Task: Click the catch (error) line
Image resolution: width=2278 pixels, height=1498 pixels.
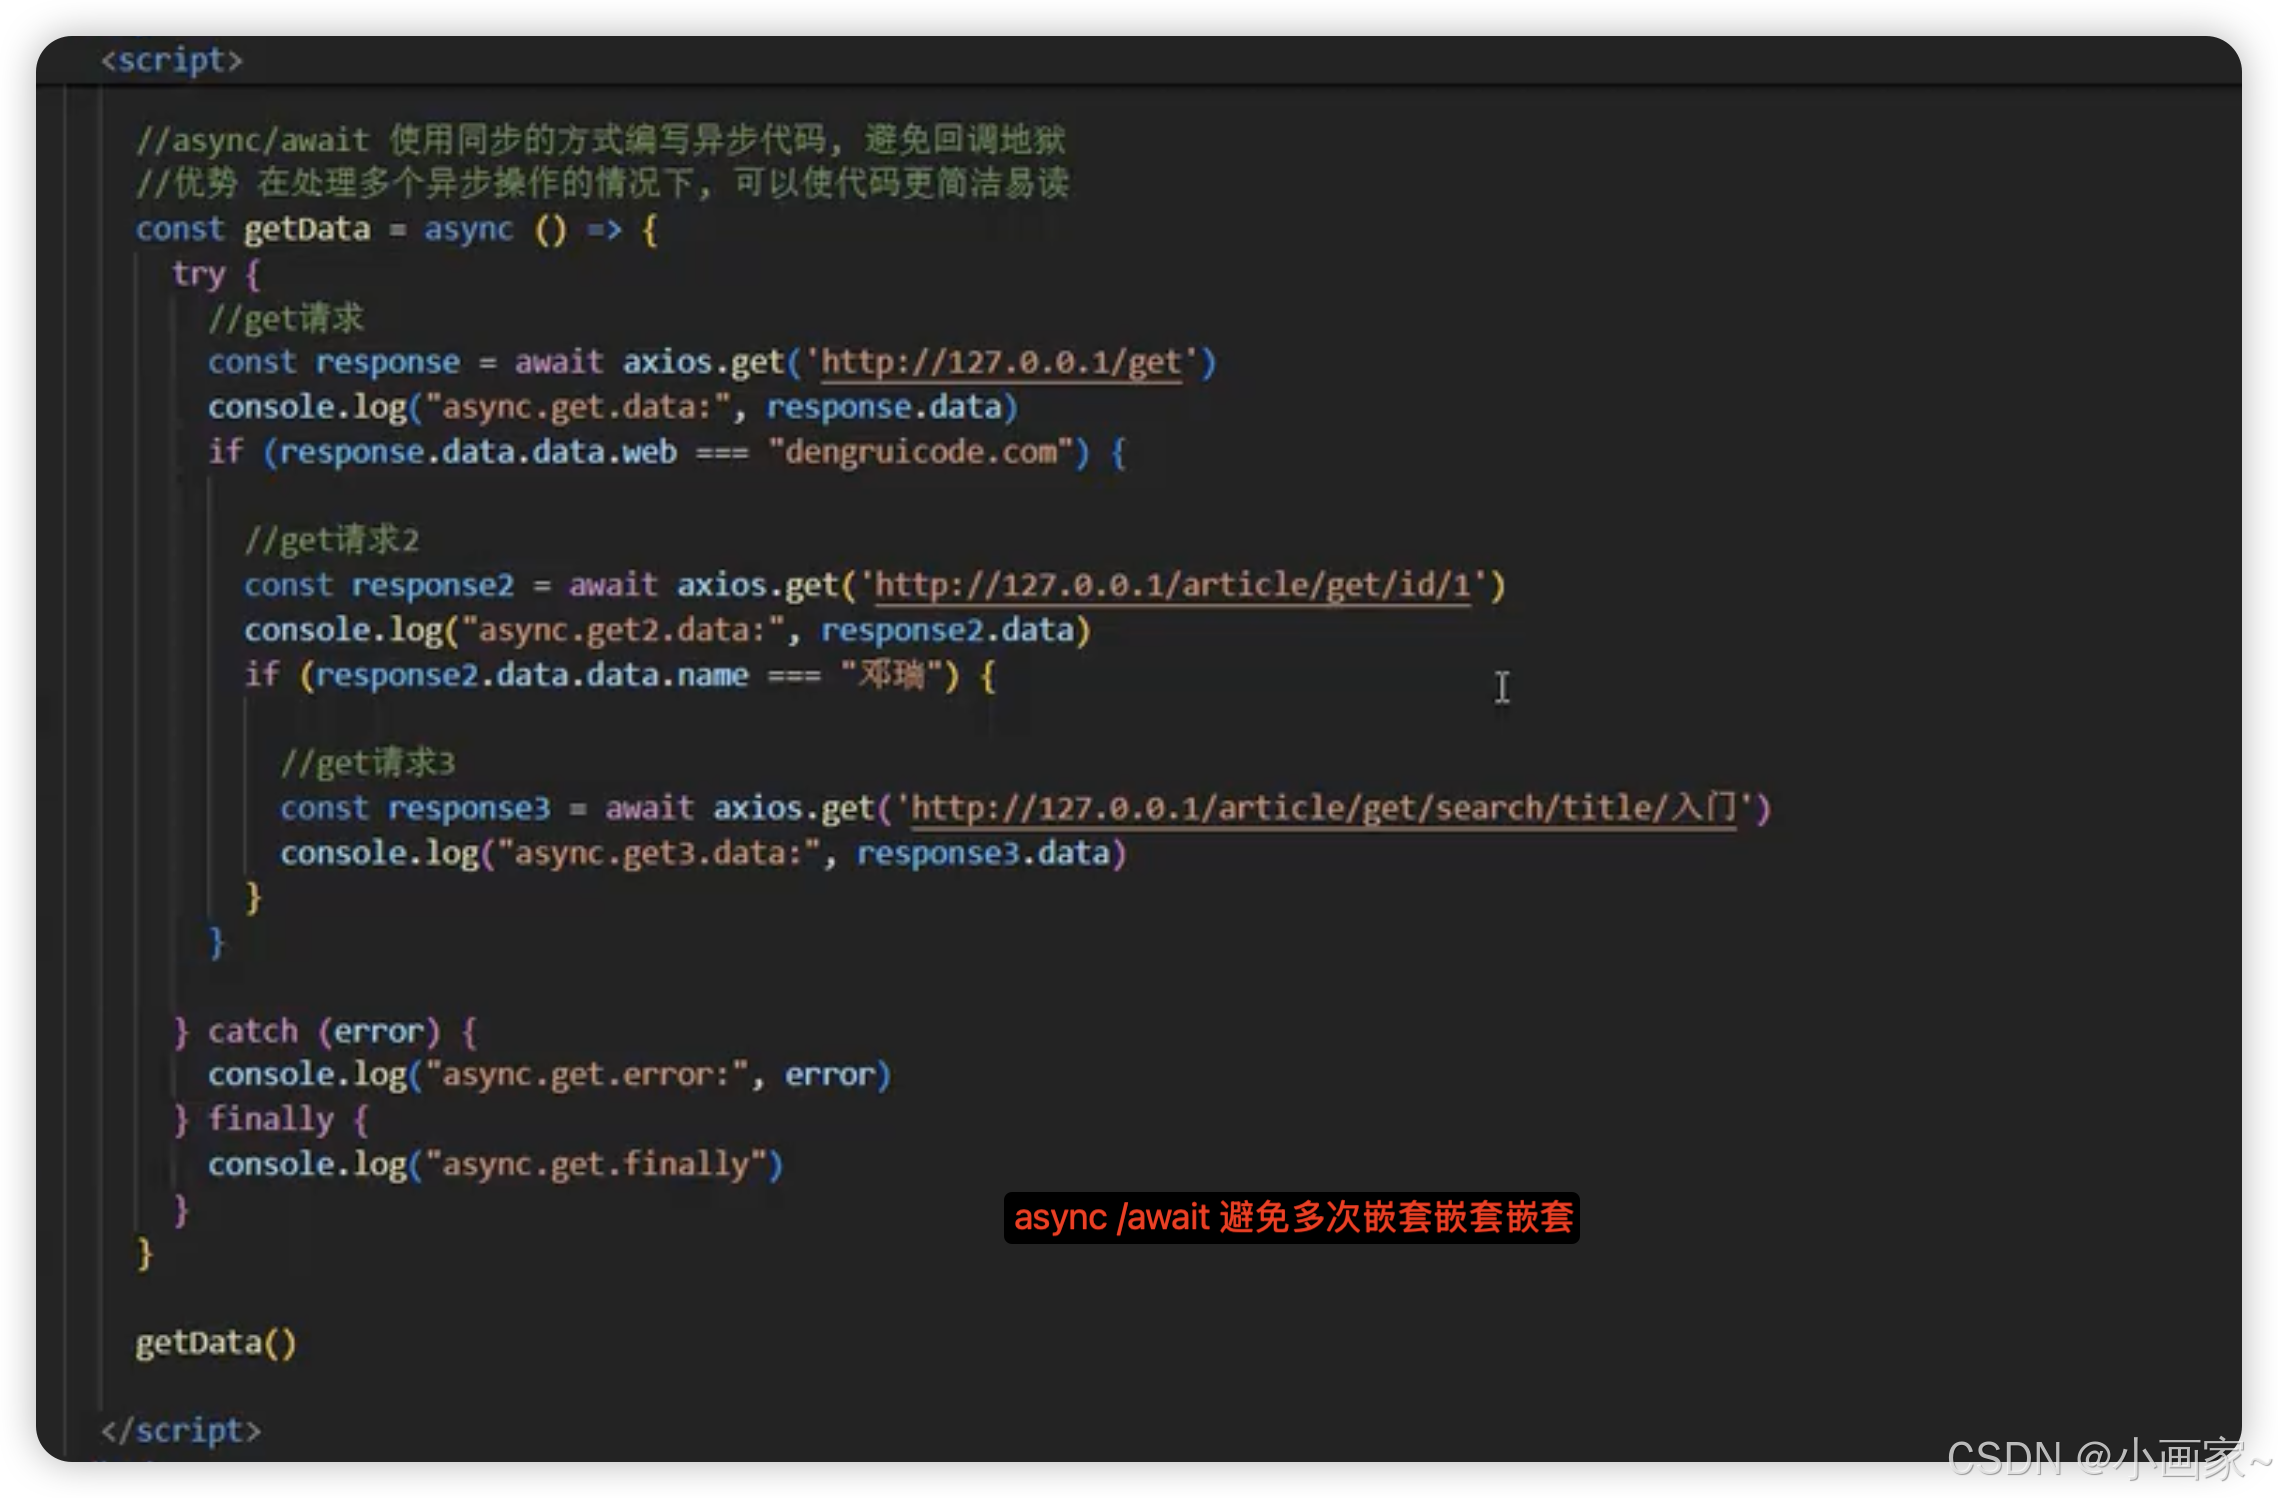Action: coord(323,1031)
